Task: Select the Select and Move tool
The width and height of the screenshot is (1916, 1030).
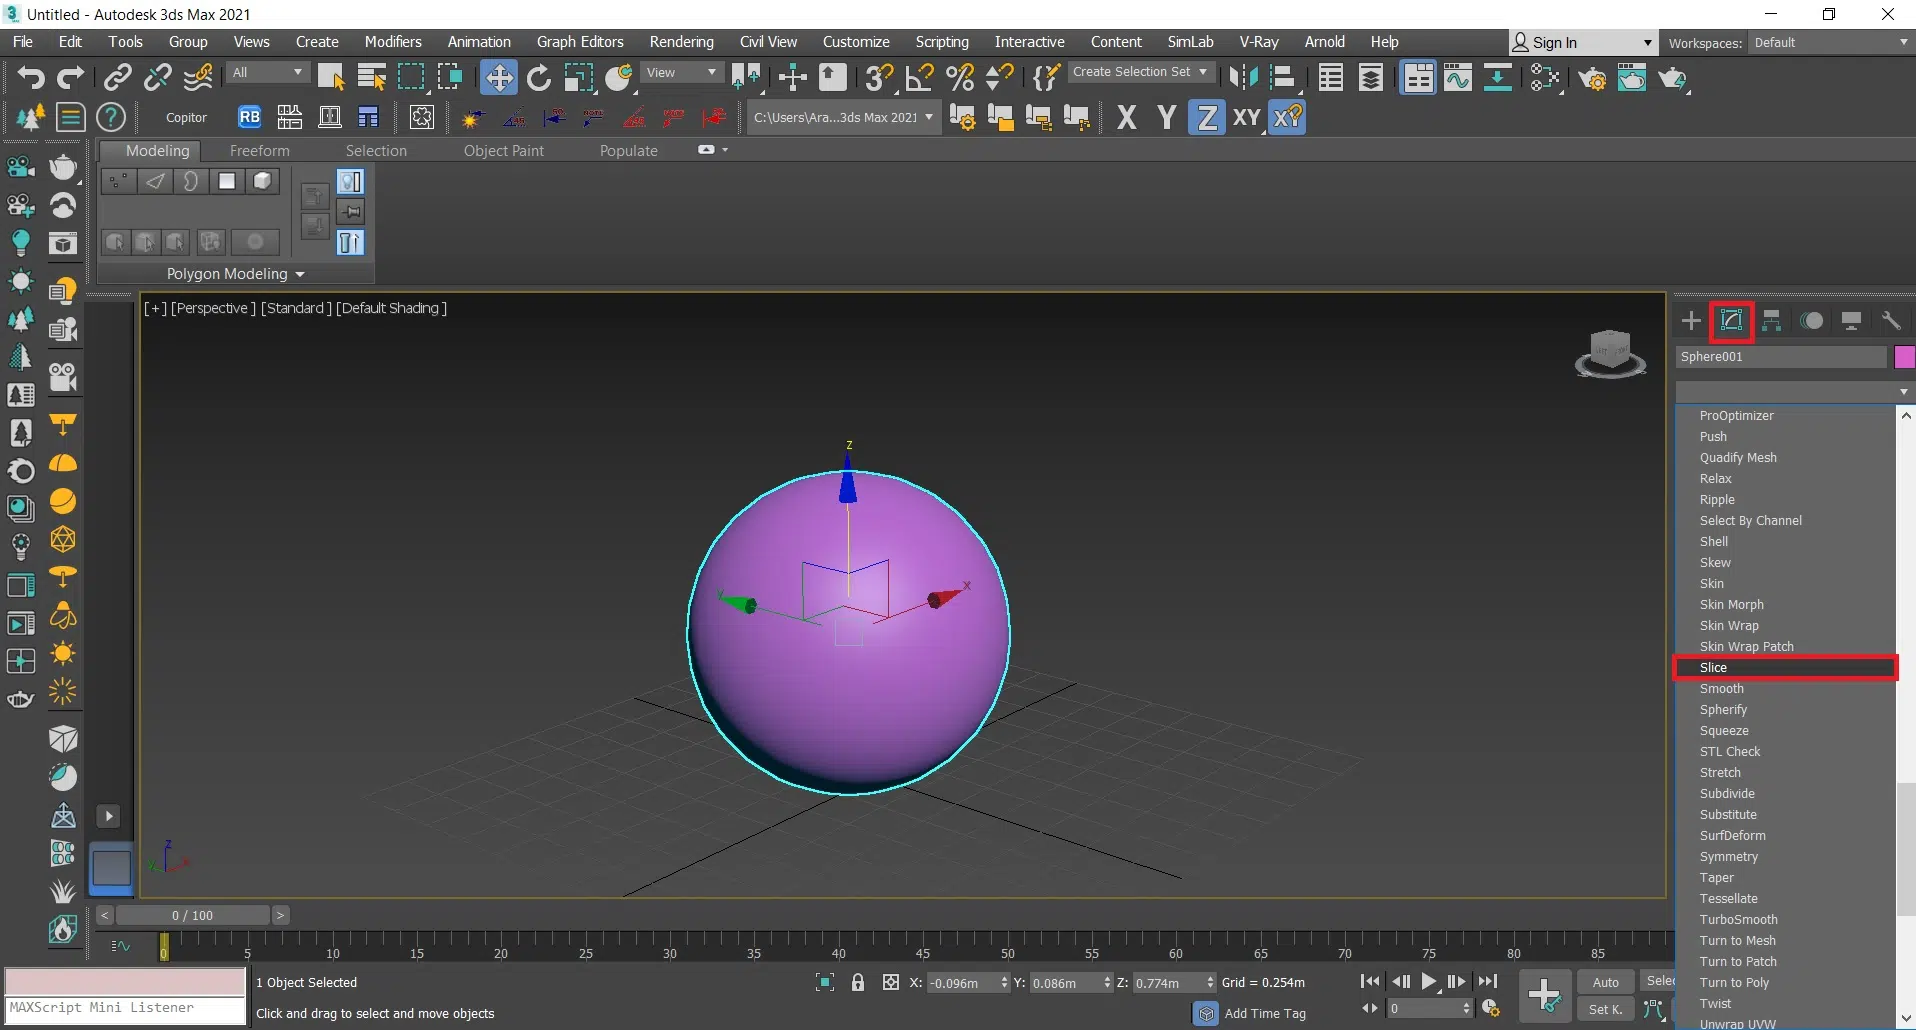Action: (x=498, y=77)
